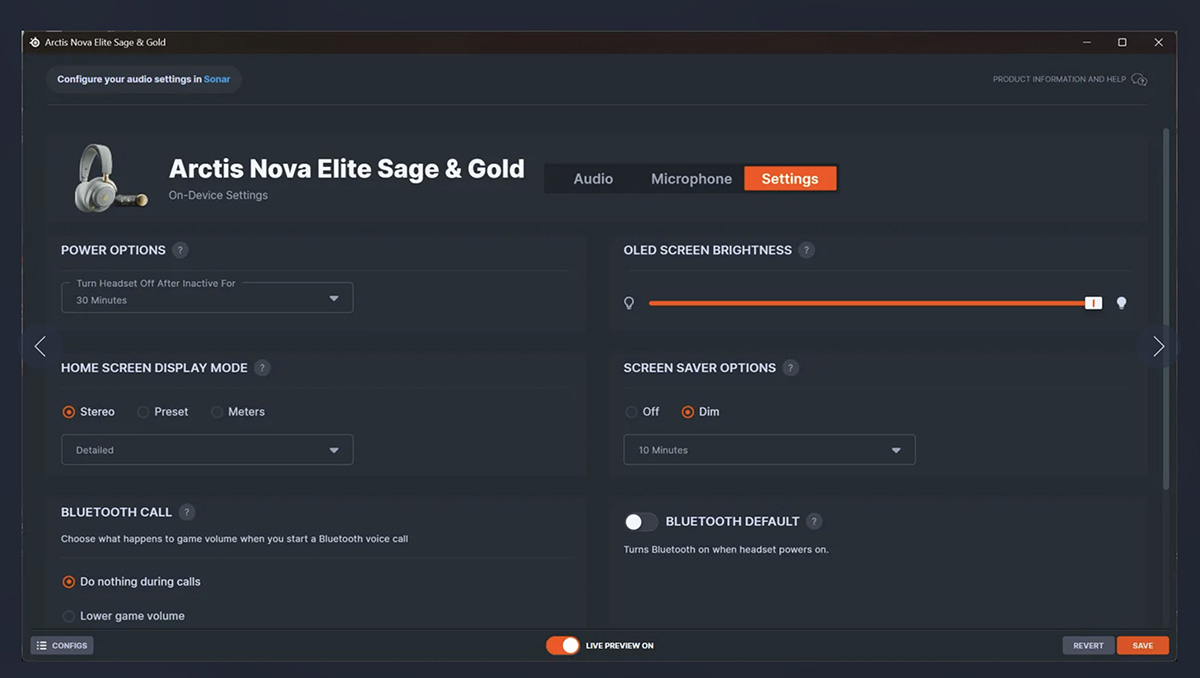Screen dimensions: 1200x678
Task: Open the Sonar link
Action: click(217, 79)
